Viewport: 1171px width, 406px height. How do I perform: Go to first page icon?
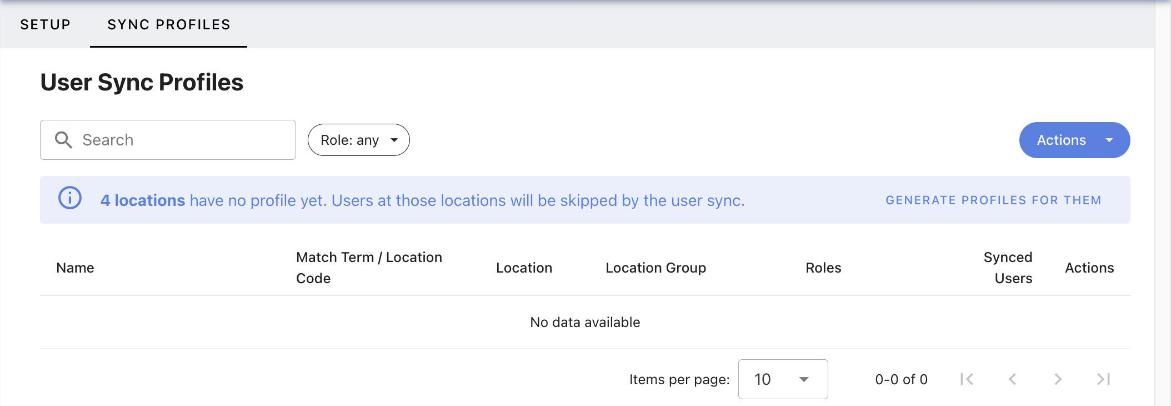click(x=966, y=379)
